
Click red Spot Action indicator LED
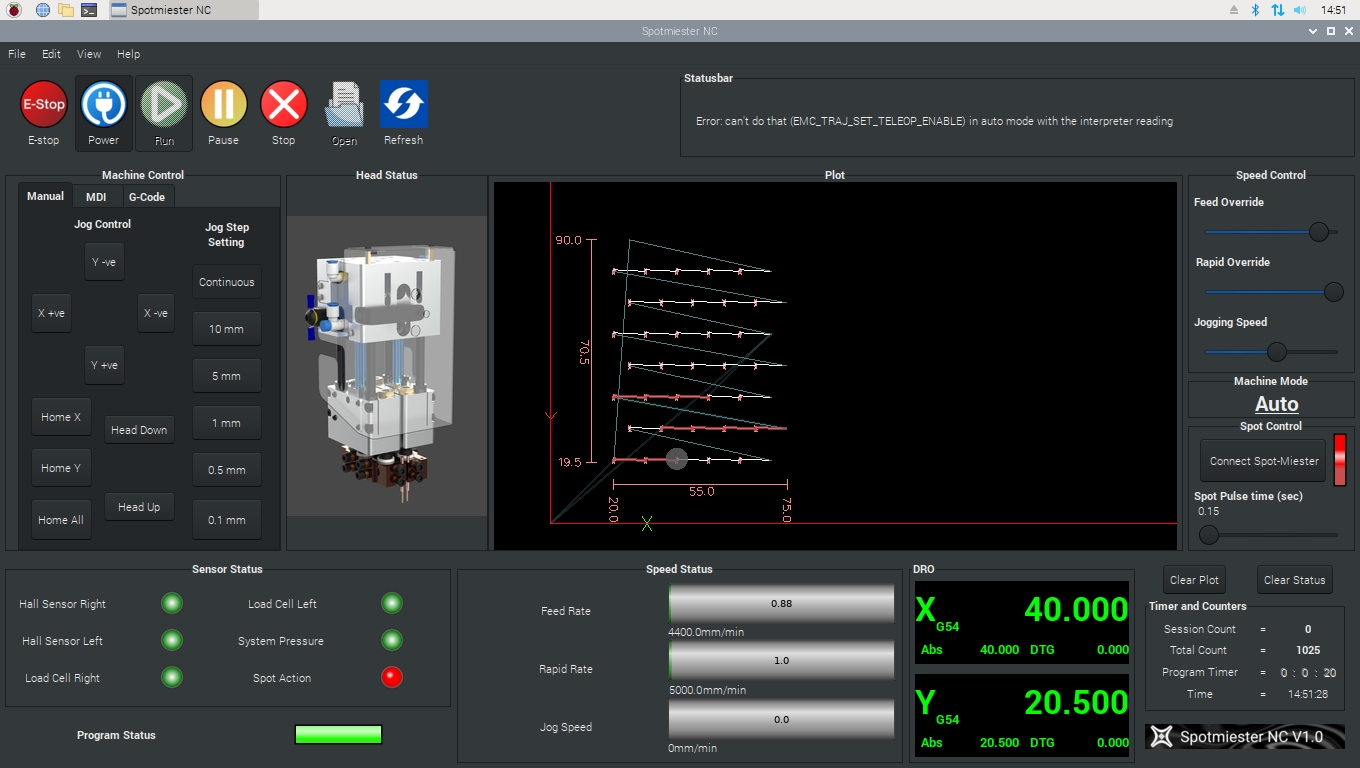[392, 677]
